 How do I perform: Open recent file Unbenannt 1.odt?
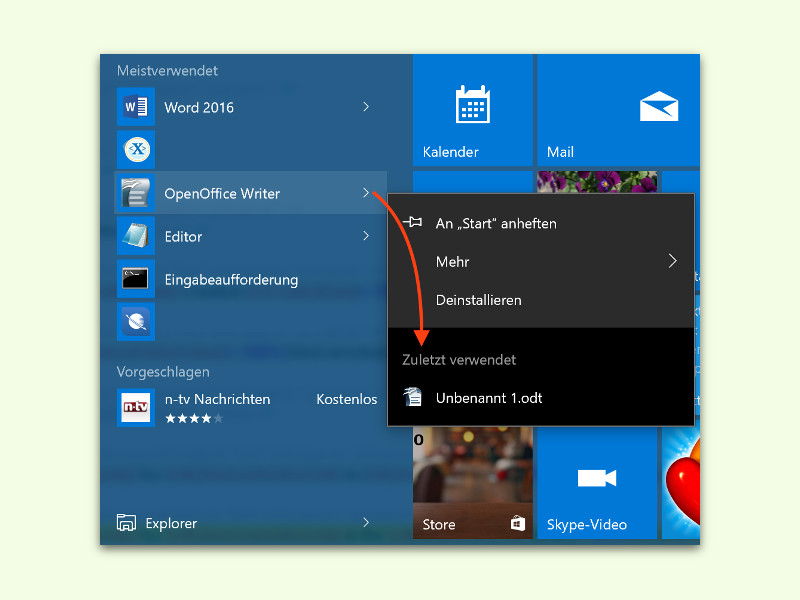point(541,398)
